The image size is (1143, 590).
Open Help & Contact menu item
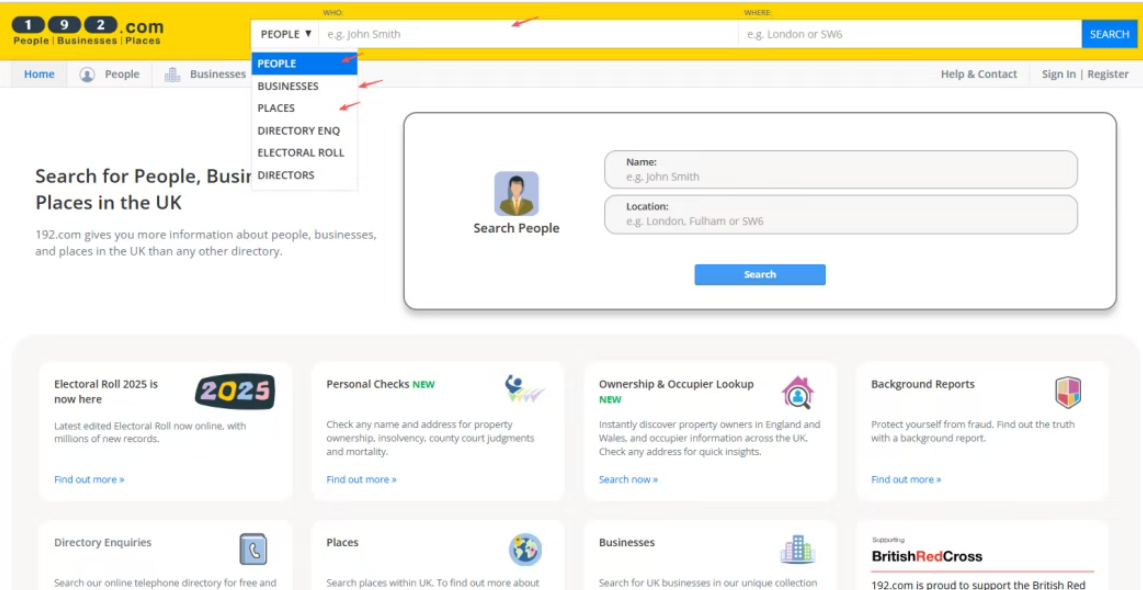point(978,74)
